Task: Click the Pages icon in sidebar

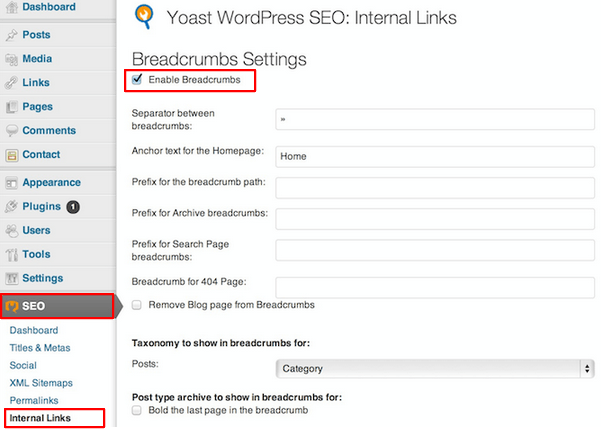Action: click(x=11, y=107)
